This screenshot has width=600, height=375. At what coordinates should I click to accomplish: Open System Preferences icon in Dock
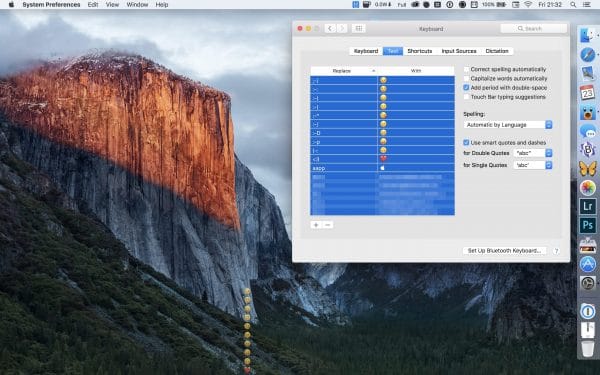pyautogui.click(x=587, y=283)
